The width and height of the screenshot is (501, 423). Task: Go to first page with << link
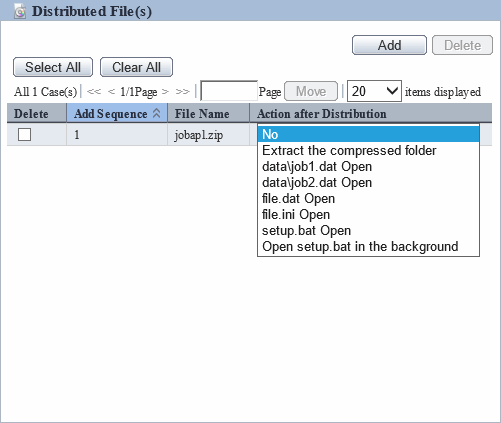94,91
